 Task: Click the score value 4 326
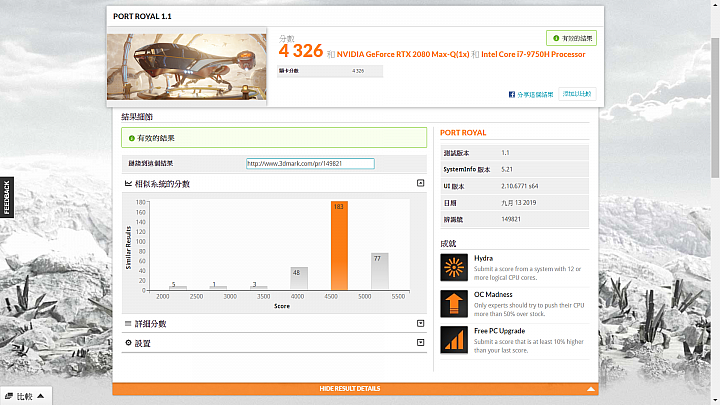301,51
